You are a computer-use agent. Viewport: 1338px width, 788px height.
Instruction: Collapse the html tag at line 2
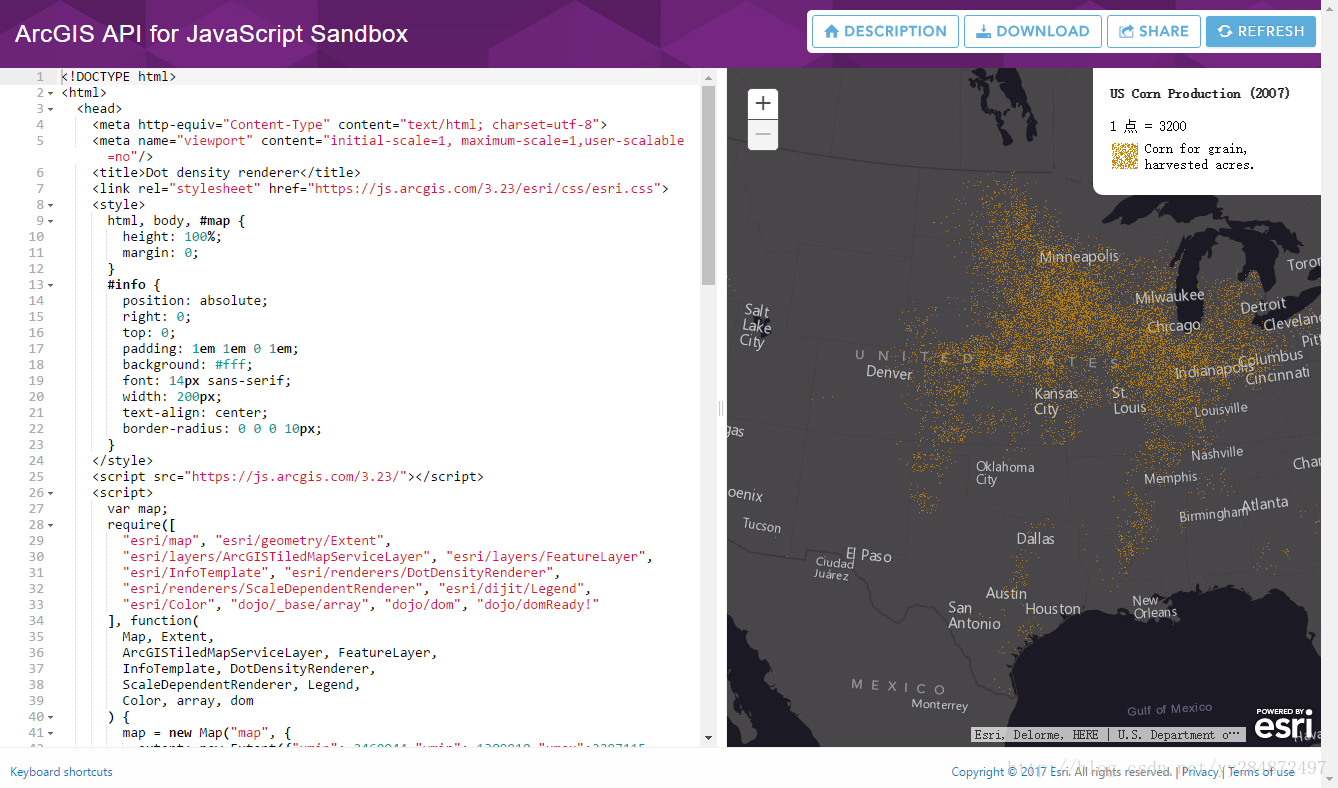(x=51, y=93)
